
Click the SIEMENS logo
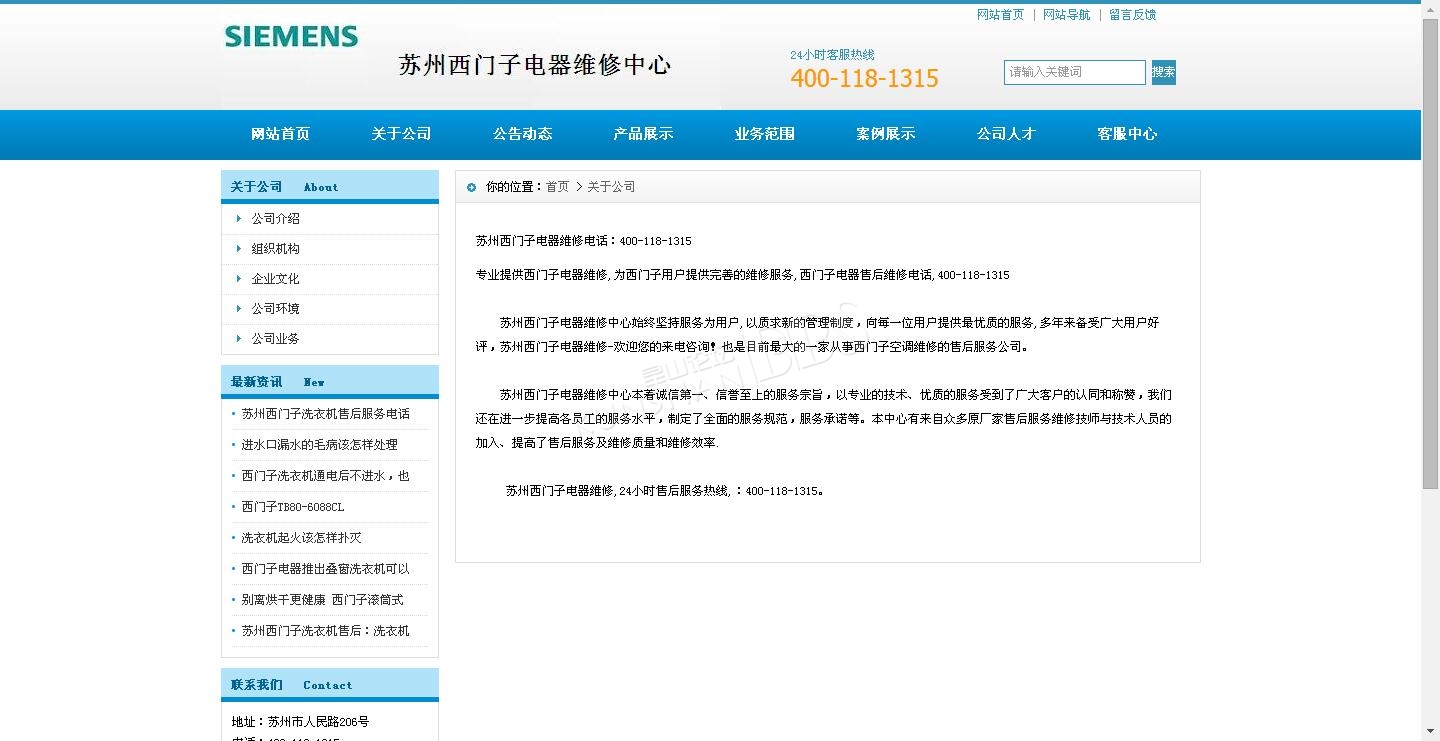[x=291, y=37]
